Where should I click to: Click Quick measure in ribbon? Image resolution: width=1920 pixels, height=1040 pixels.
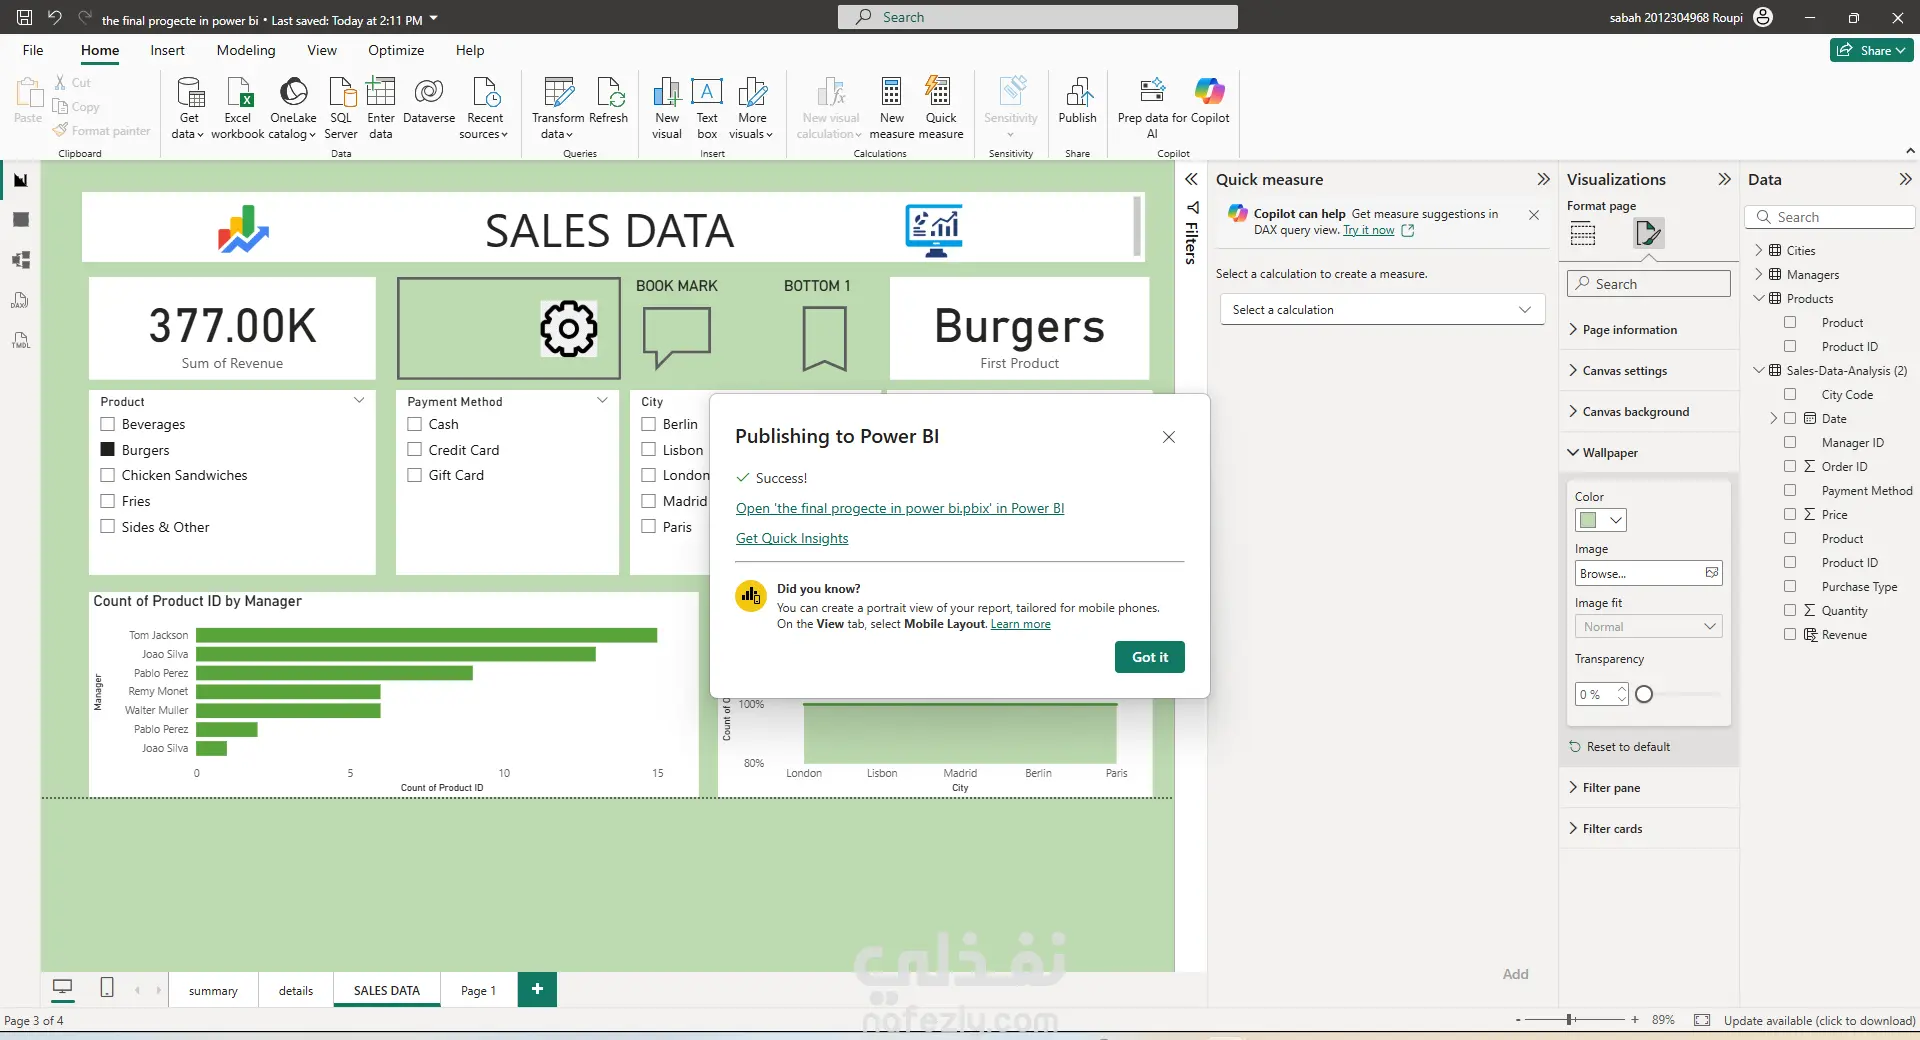941,108
